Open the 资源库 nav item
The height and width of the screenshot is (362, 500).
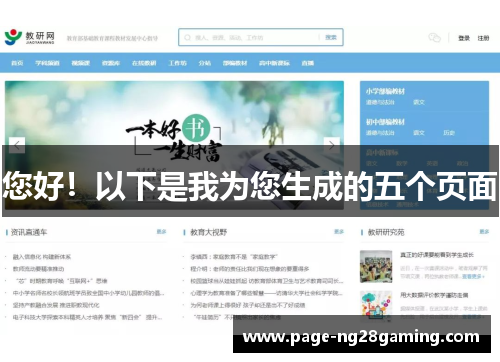pyautogui.click(x=111, y=63)
